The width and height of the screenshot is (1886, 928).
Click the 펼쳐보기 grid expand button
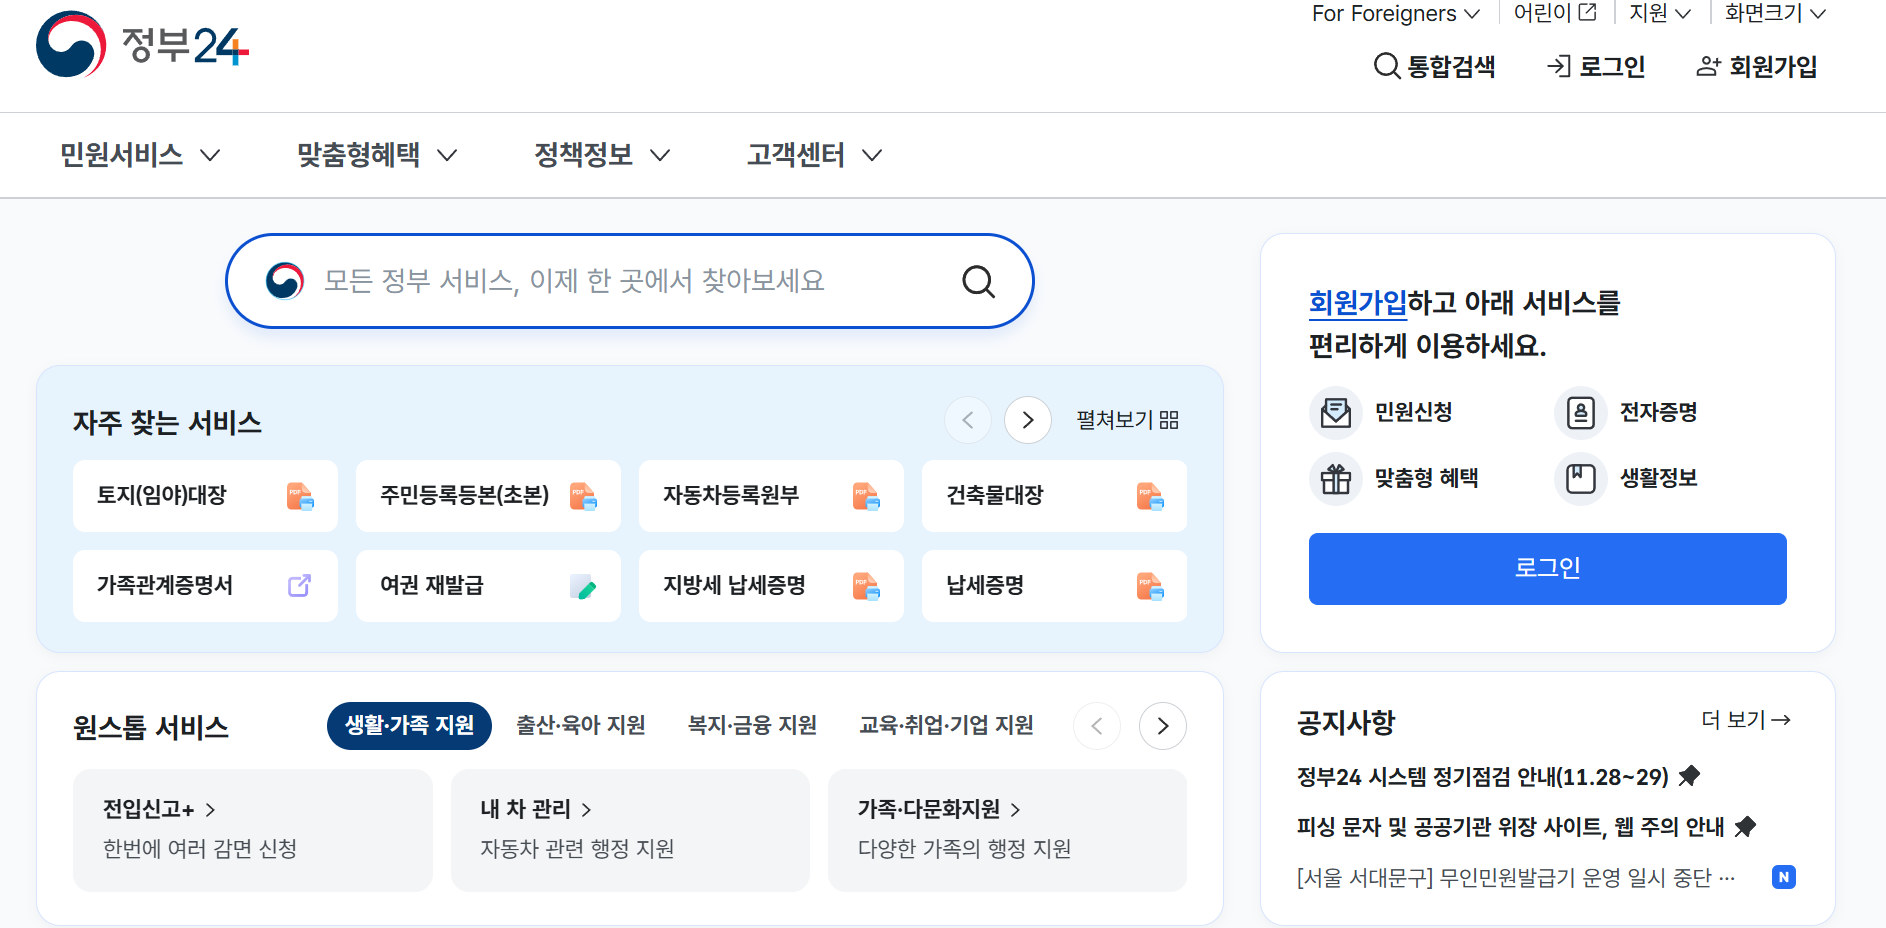[x=1127, y=420]
